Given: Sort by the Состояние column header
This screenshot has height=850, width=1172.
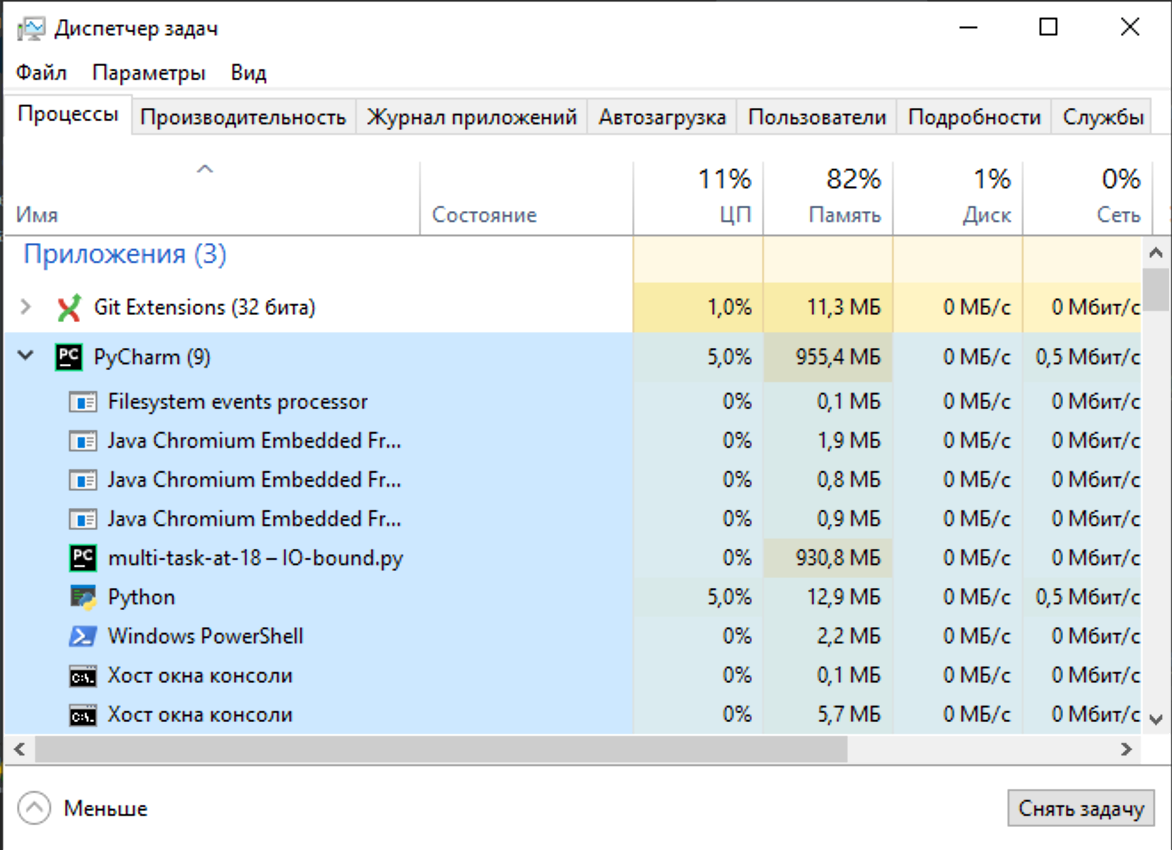Looking at the screenshot, I should click(x=526, y=198).
